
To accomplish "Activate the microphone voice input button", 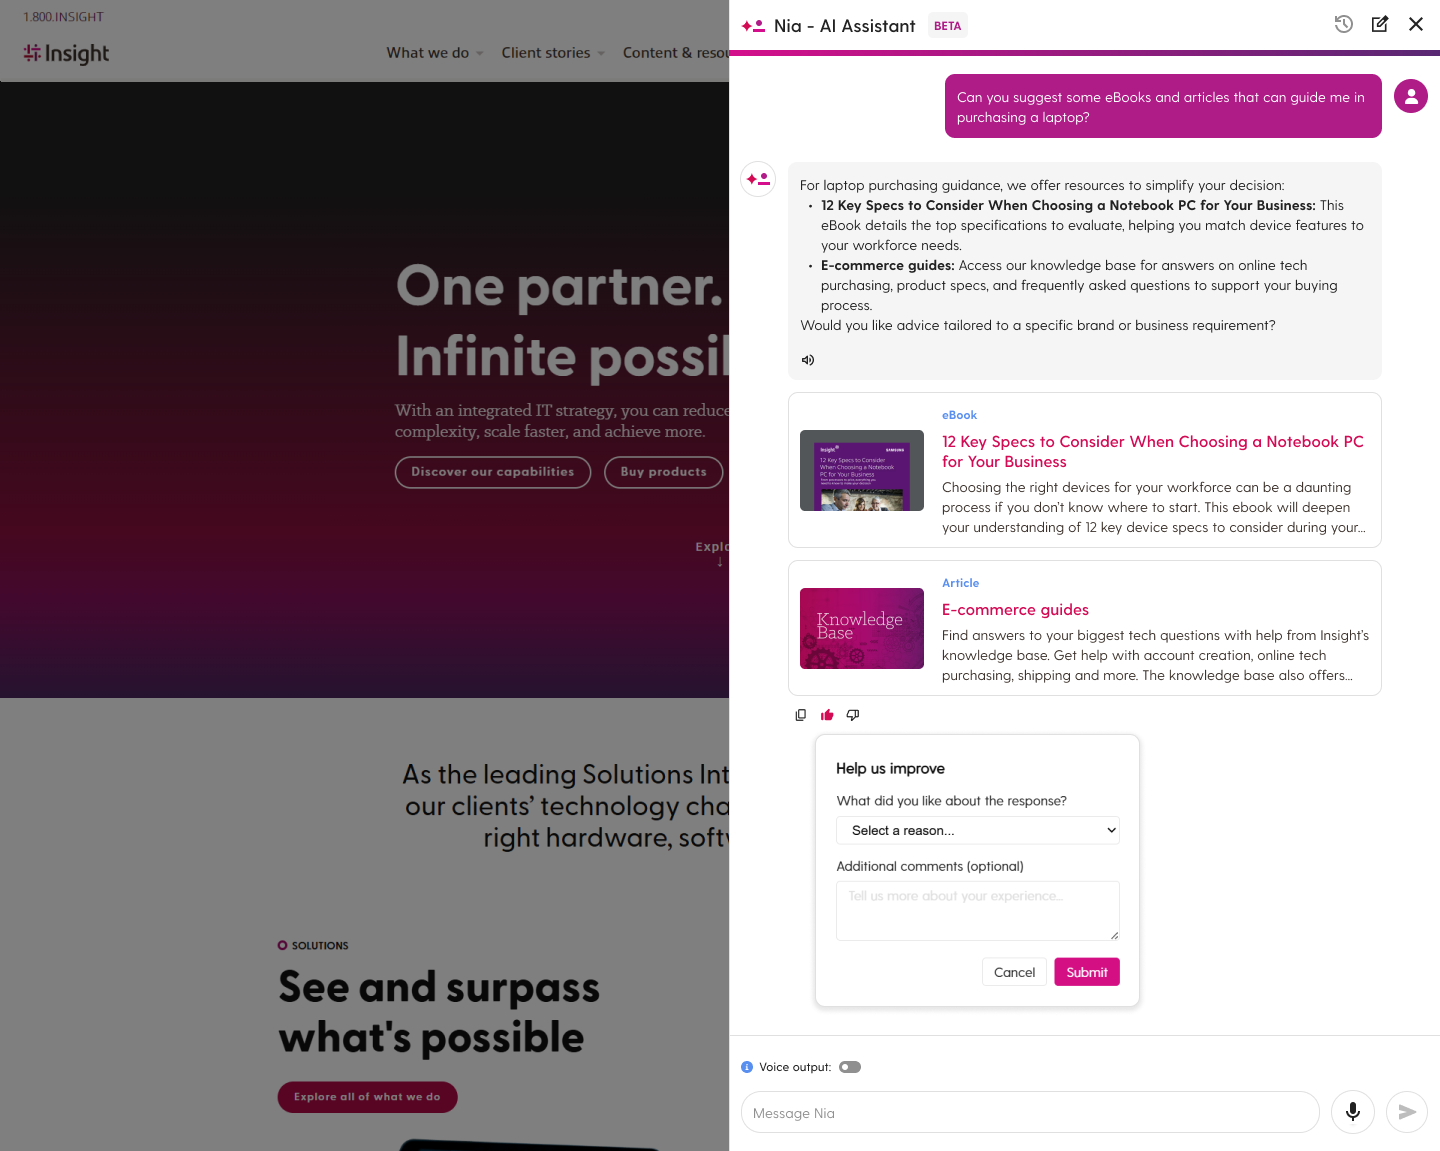I will point(1352,1112).
